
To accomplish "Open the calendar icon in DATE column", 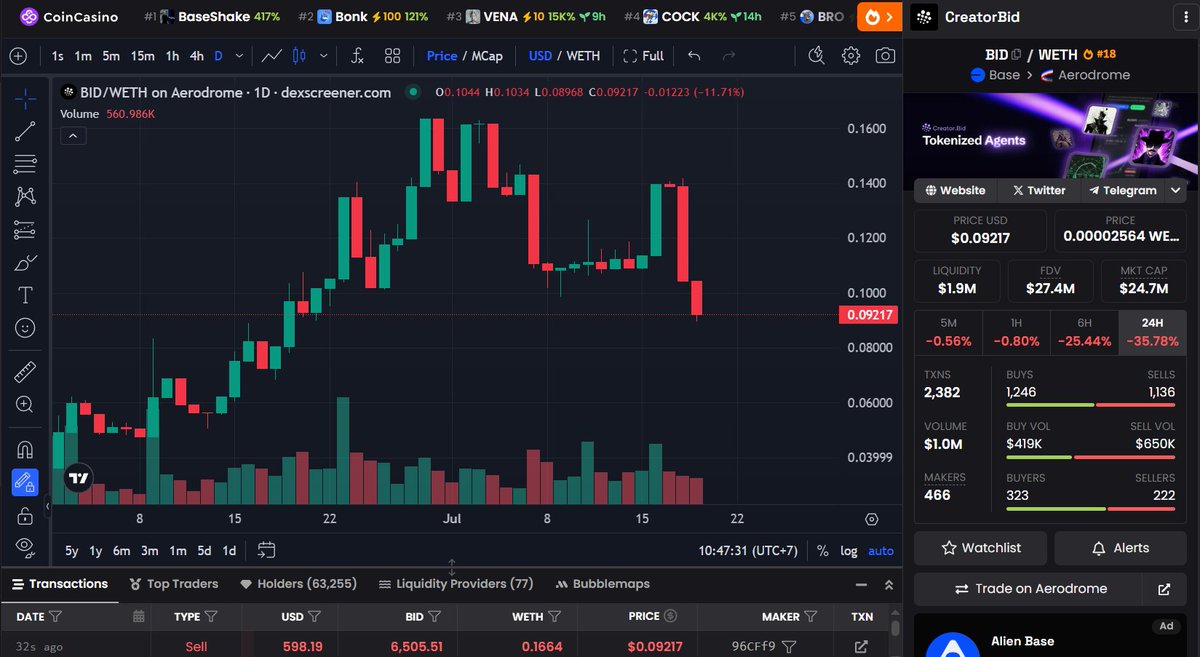I will (x=139, y=617).
